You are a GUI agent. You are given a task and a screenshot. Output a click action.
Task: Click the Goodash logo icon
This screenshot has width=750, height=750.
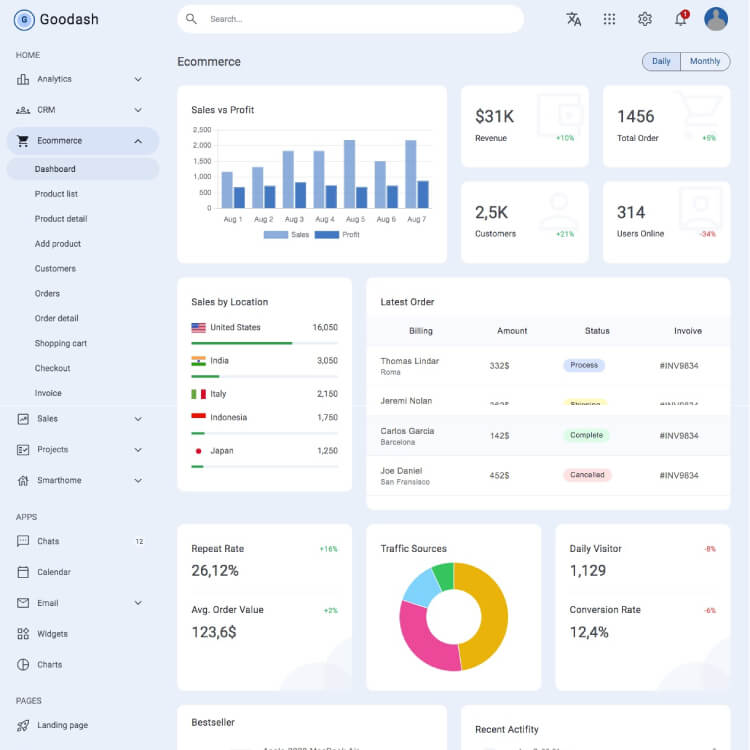click(x=24, y=19)
